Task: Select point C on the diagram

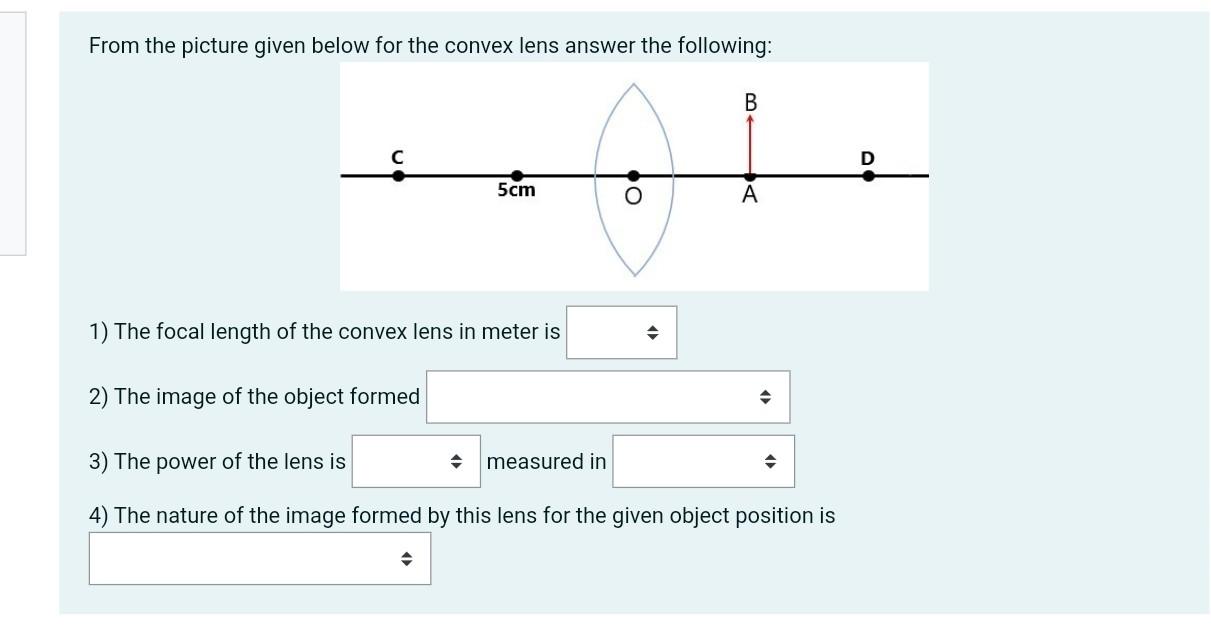Action: pos(398,174)
